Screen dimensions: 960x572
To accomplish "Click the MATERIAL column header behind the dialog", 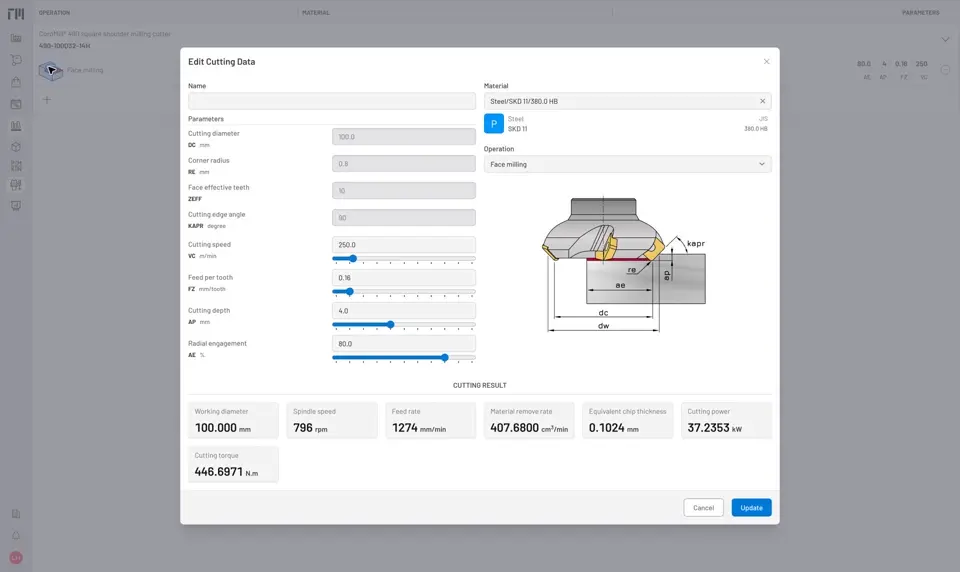I will click(316, 12).
